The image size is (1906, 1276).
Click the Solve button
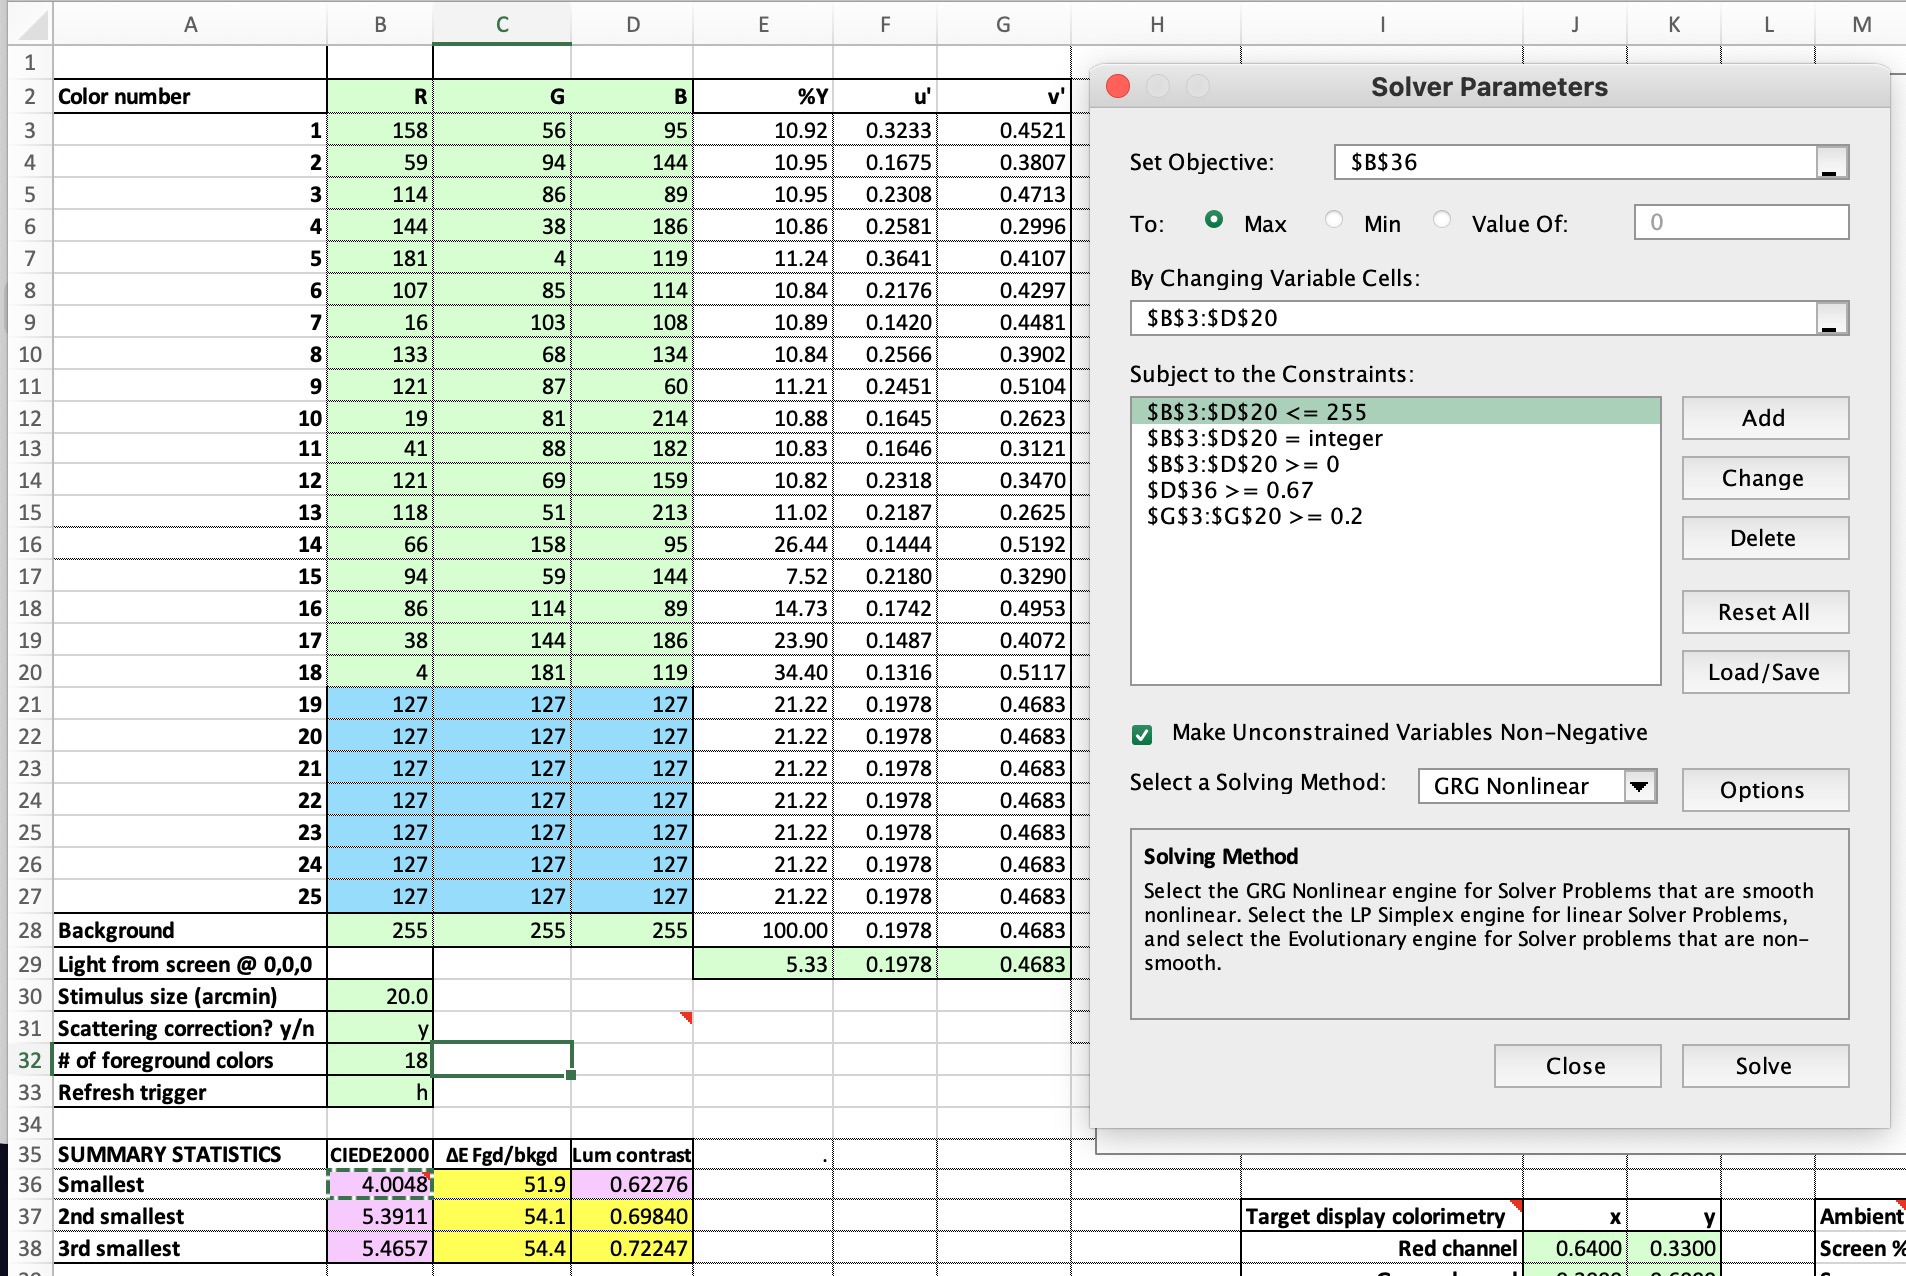point(1764,1065)
